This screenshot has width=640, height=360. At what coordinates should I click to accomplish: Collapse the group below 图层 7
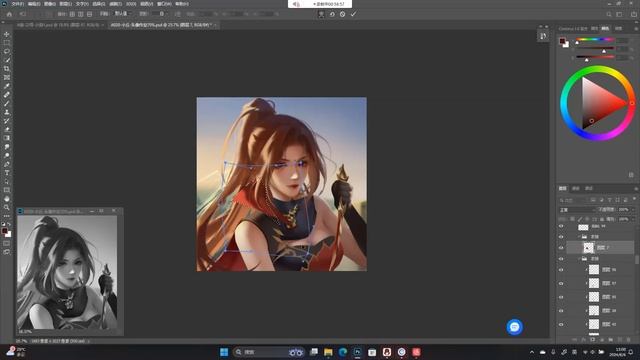click(579, 259)
